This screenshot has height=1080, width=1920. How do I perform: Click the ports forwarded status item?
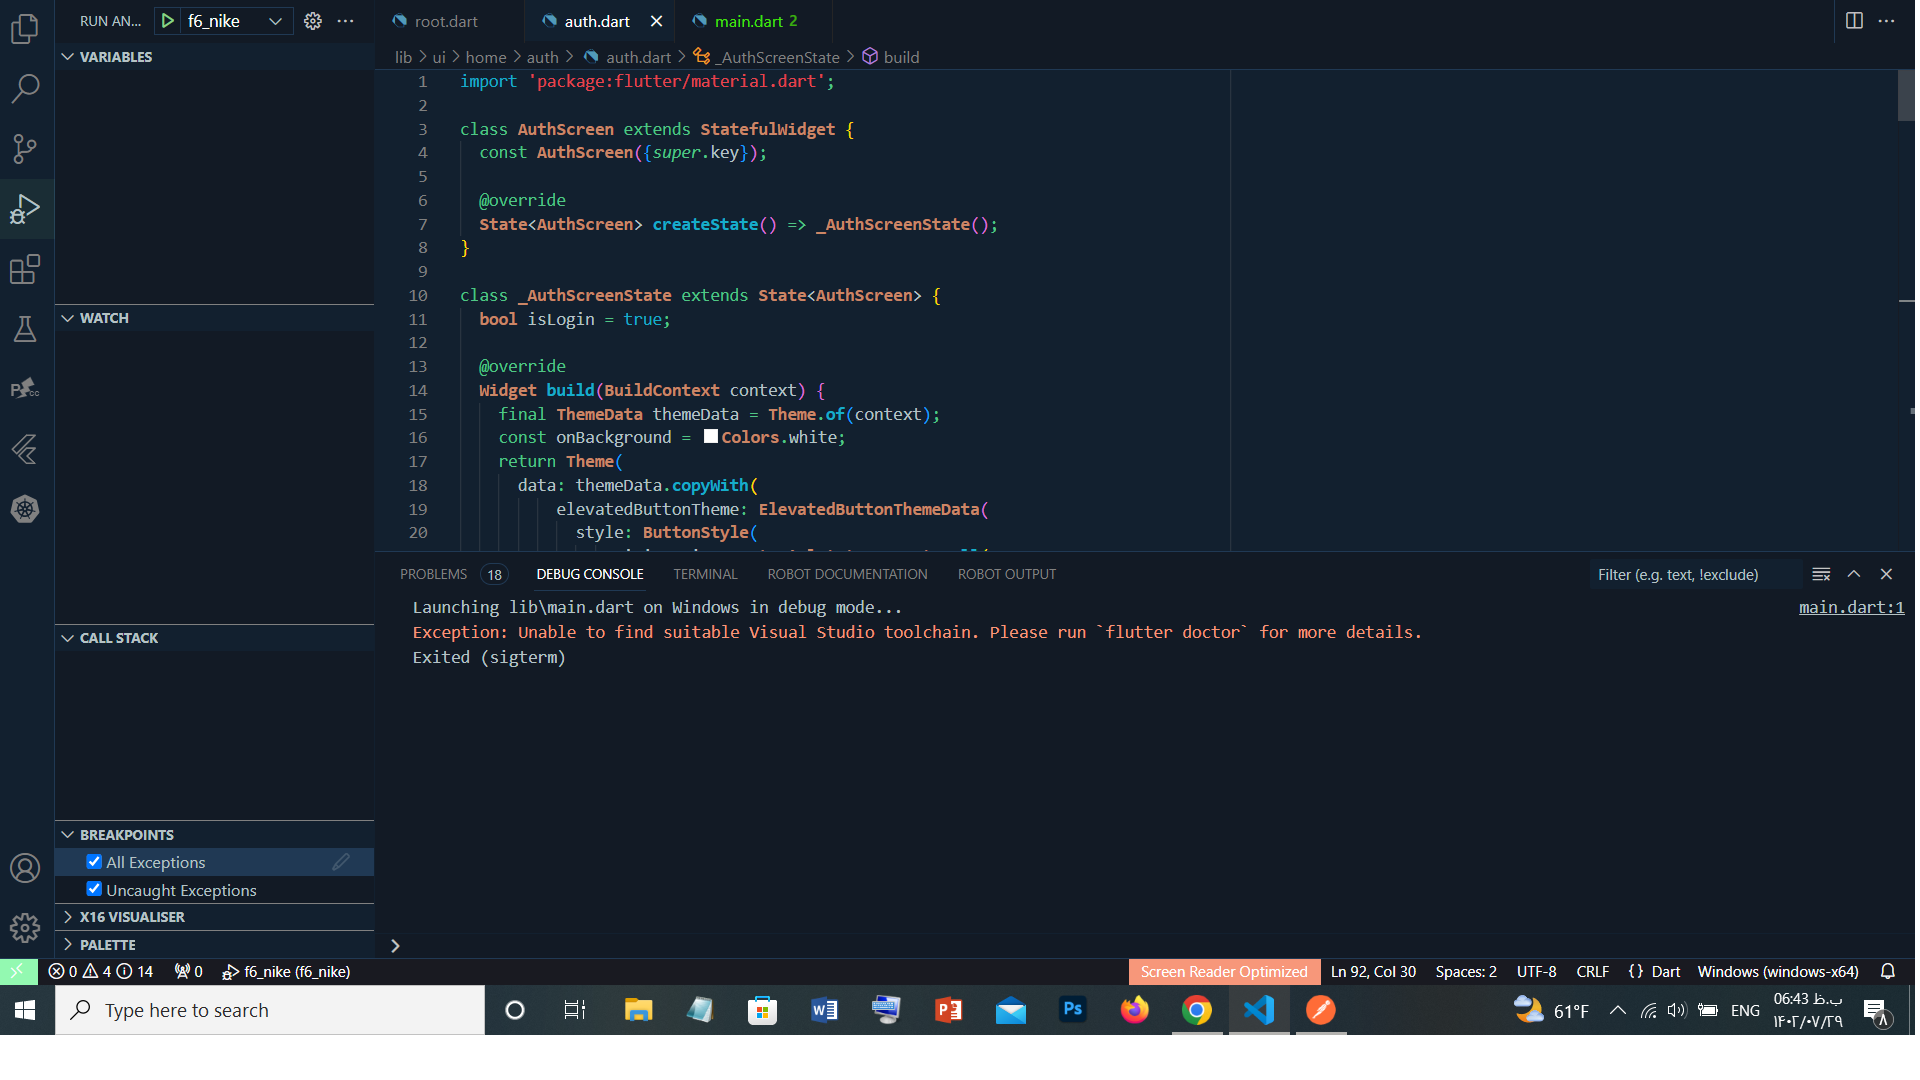188,972
